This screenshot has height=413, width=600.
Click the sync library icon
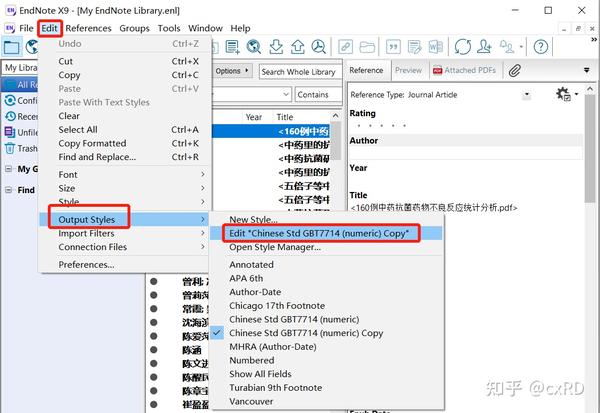point(463,47)
